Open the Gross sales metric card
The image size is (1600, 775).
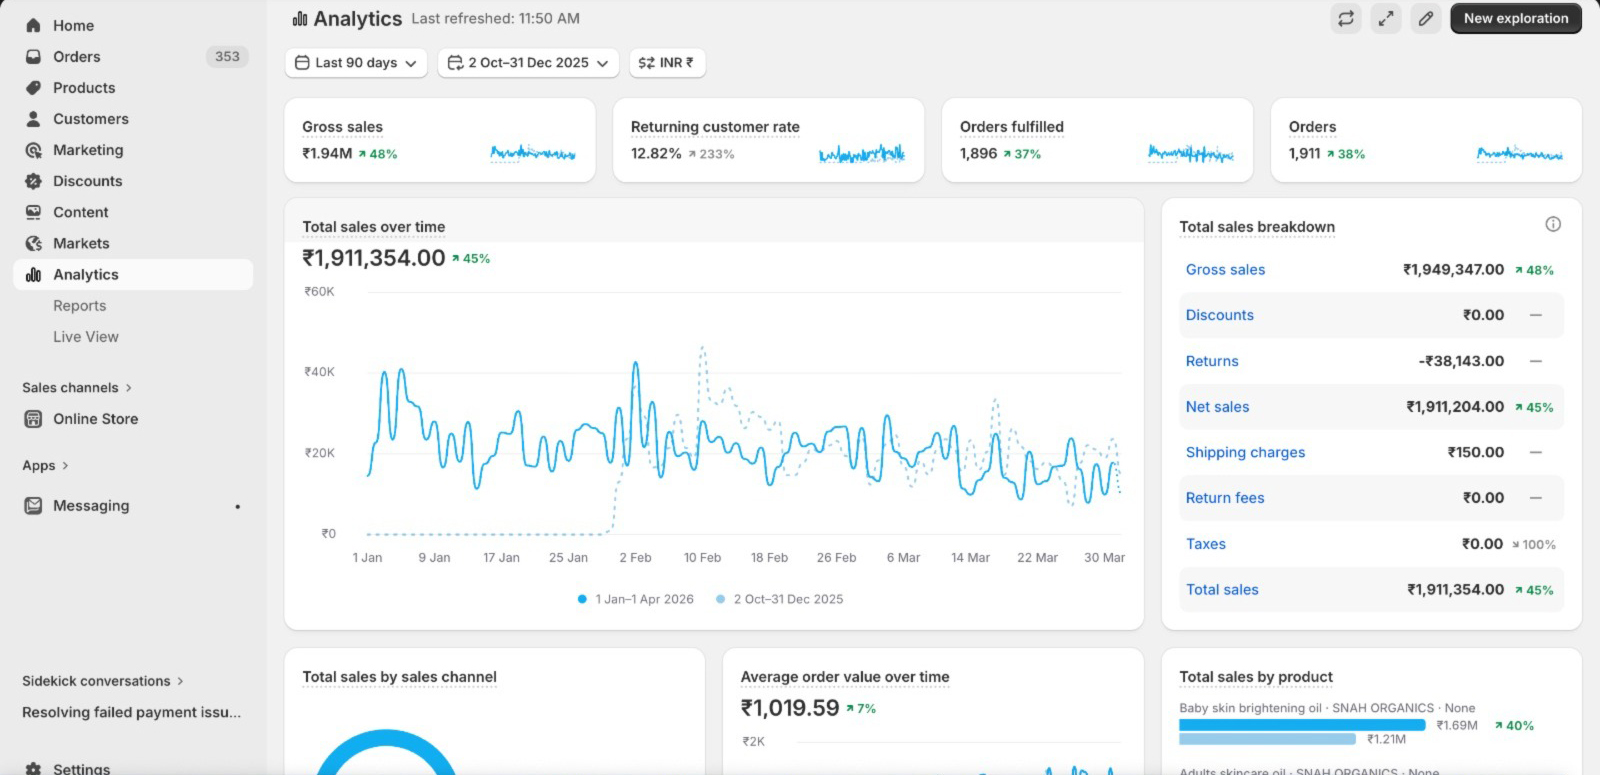[x=439, y=140]
